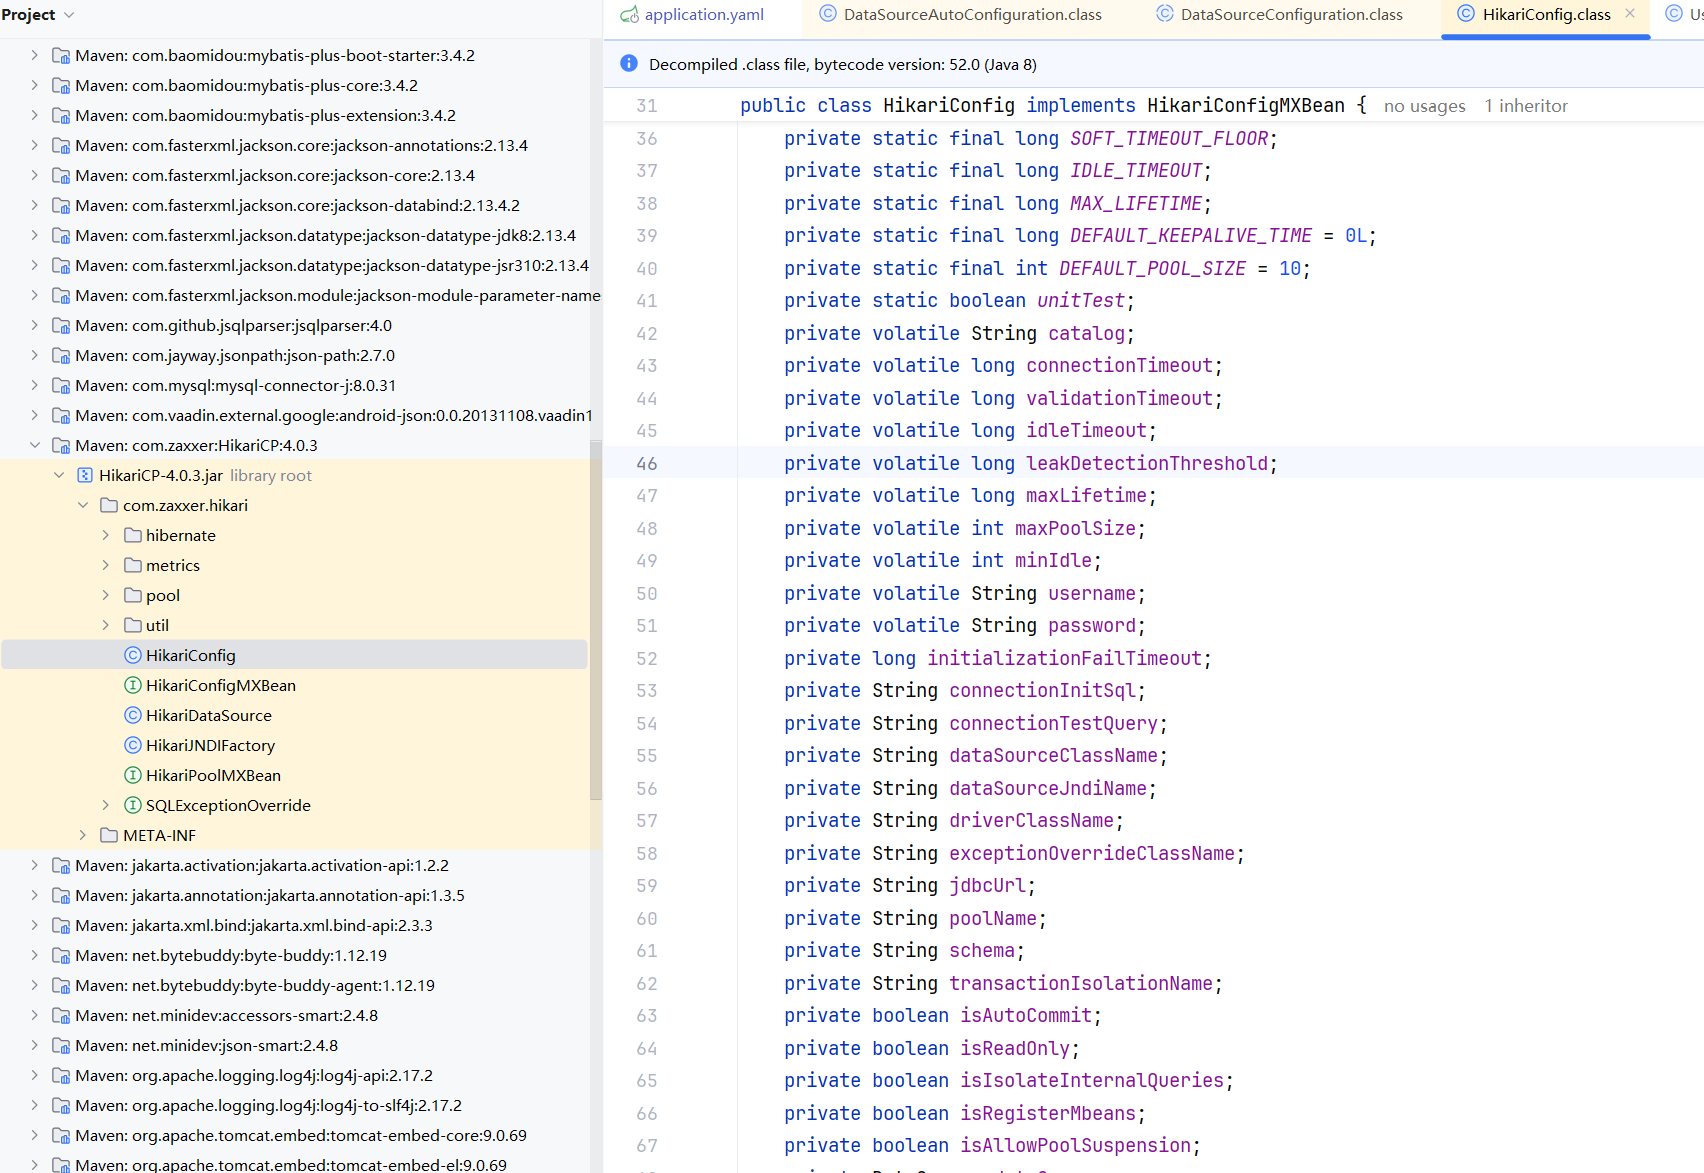Click the hibernate folder icon

click(133, 535)
